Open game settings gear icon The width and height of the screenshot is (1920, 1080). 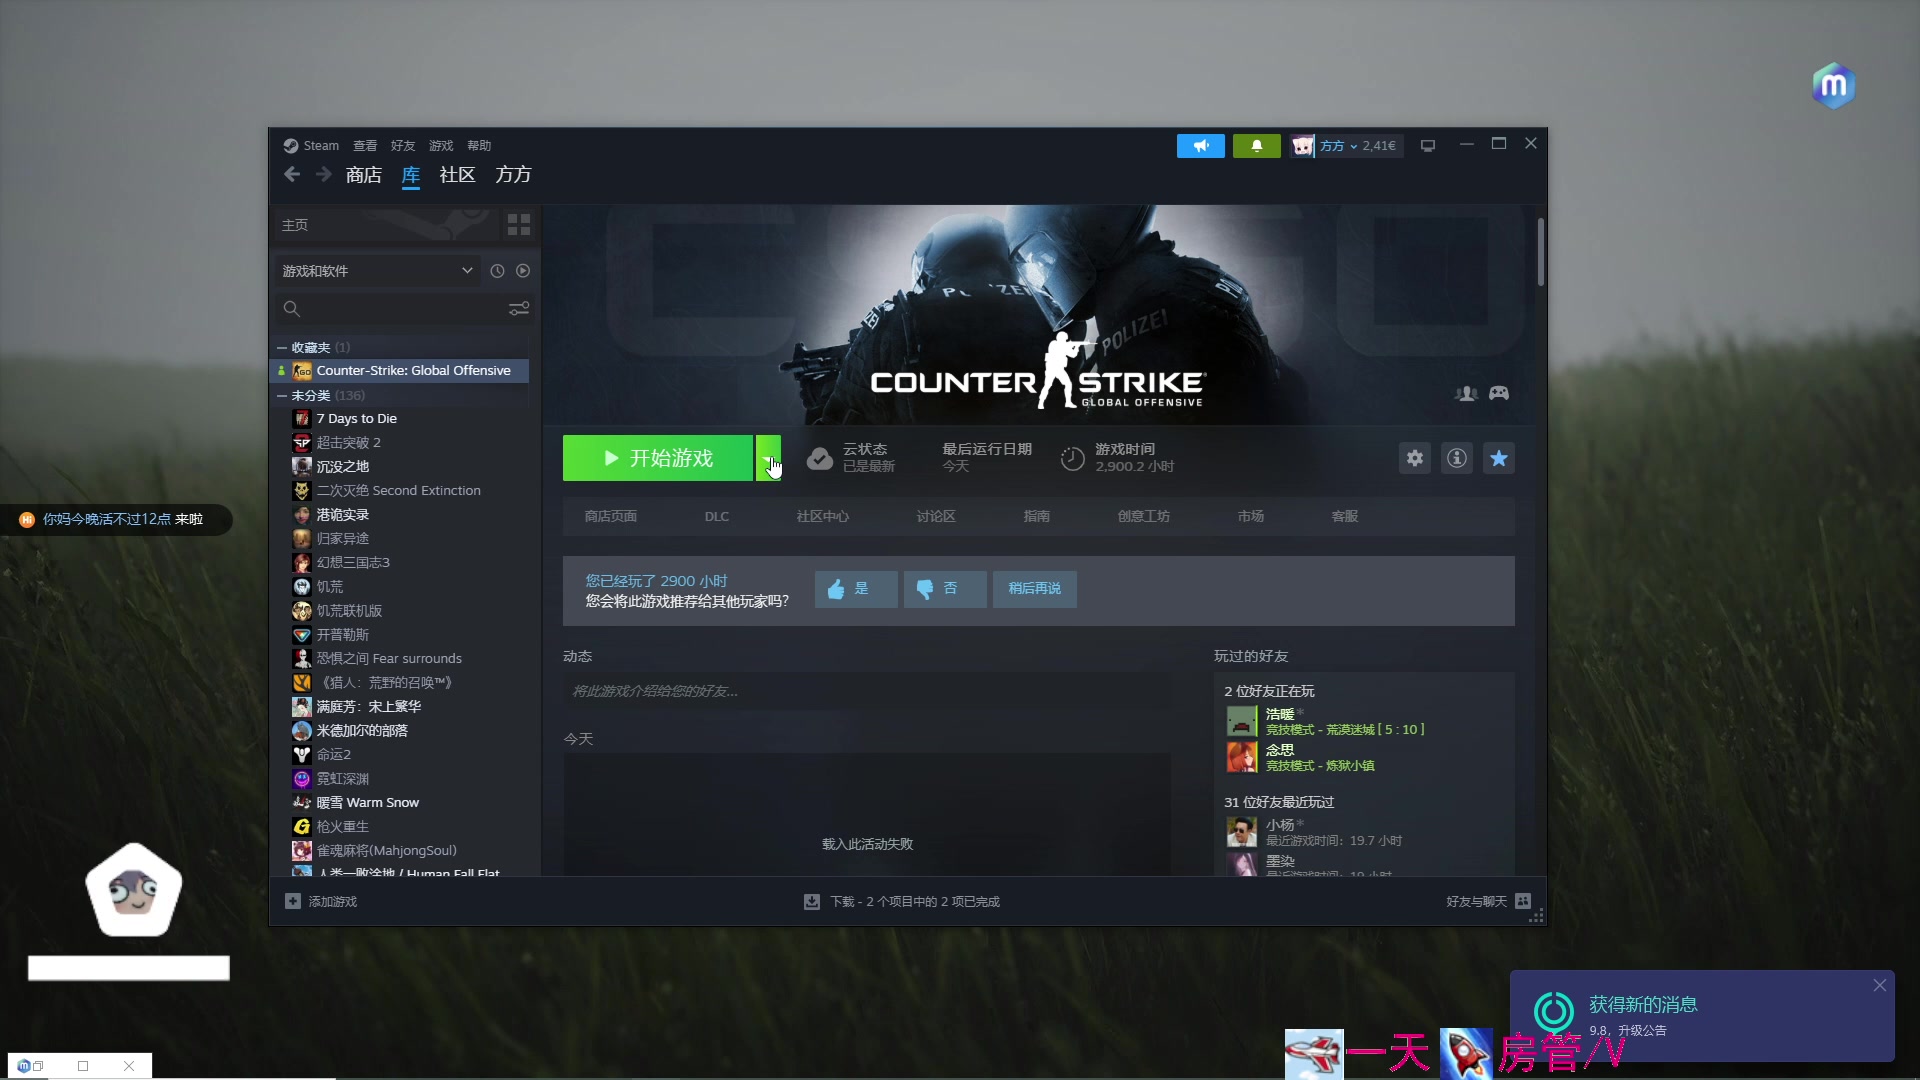[x=1415, y=458]
